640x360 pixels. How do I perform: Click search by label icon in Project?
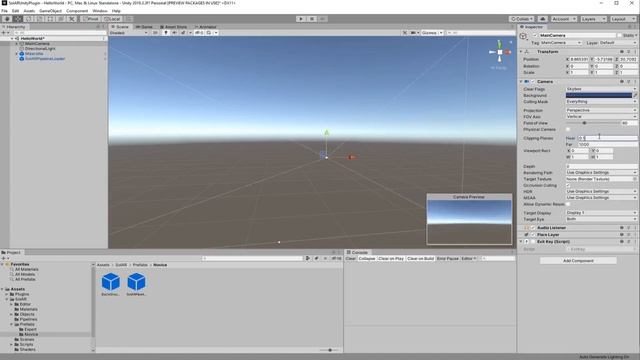316,258
